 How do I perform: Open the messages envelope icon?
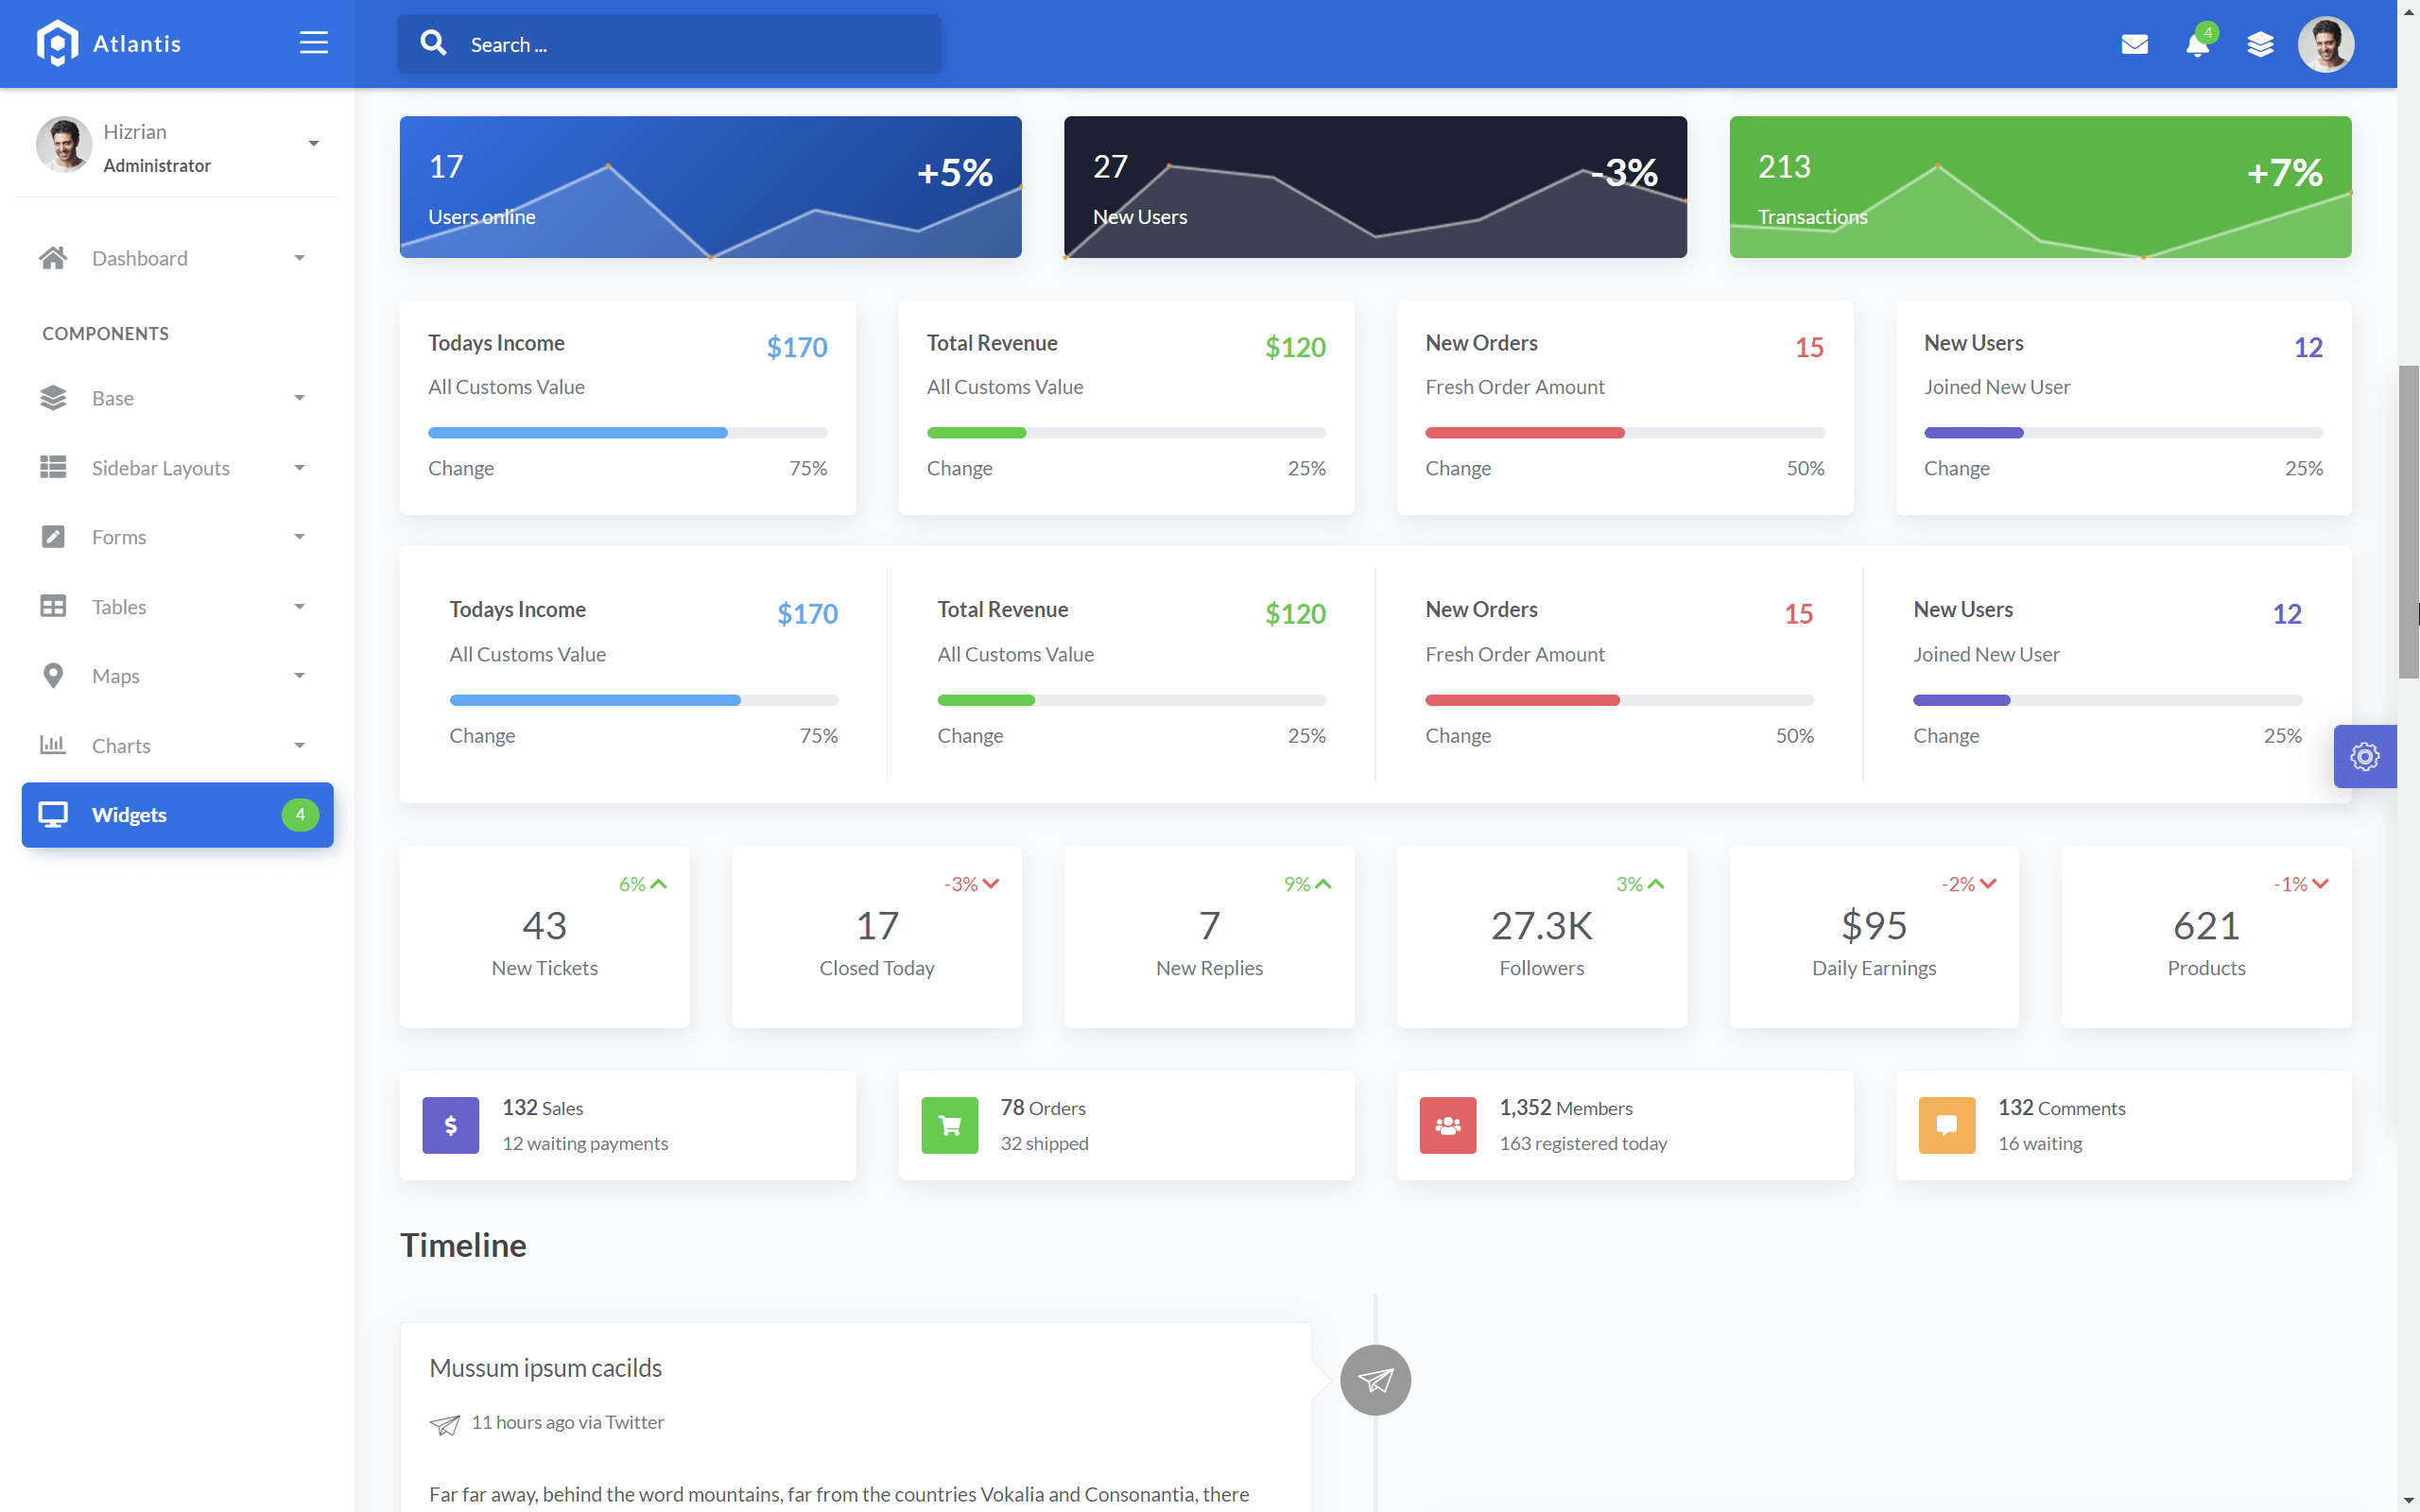point(2135,44)
